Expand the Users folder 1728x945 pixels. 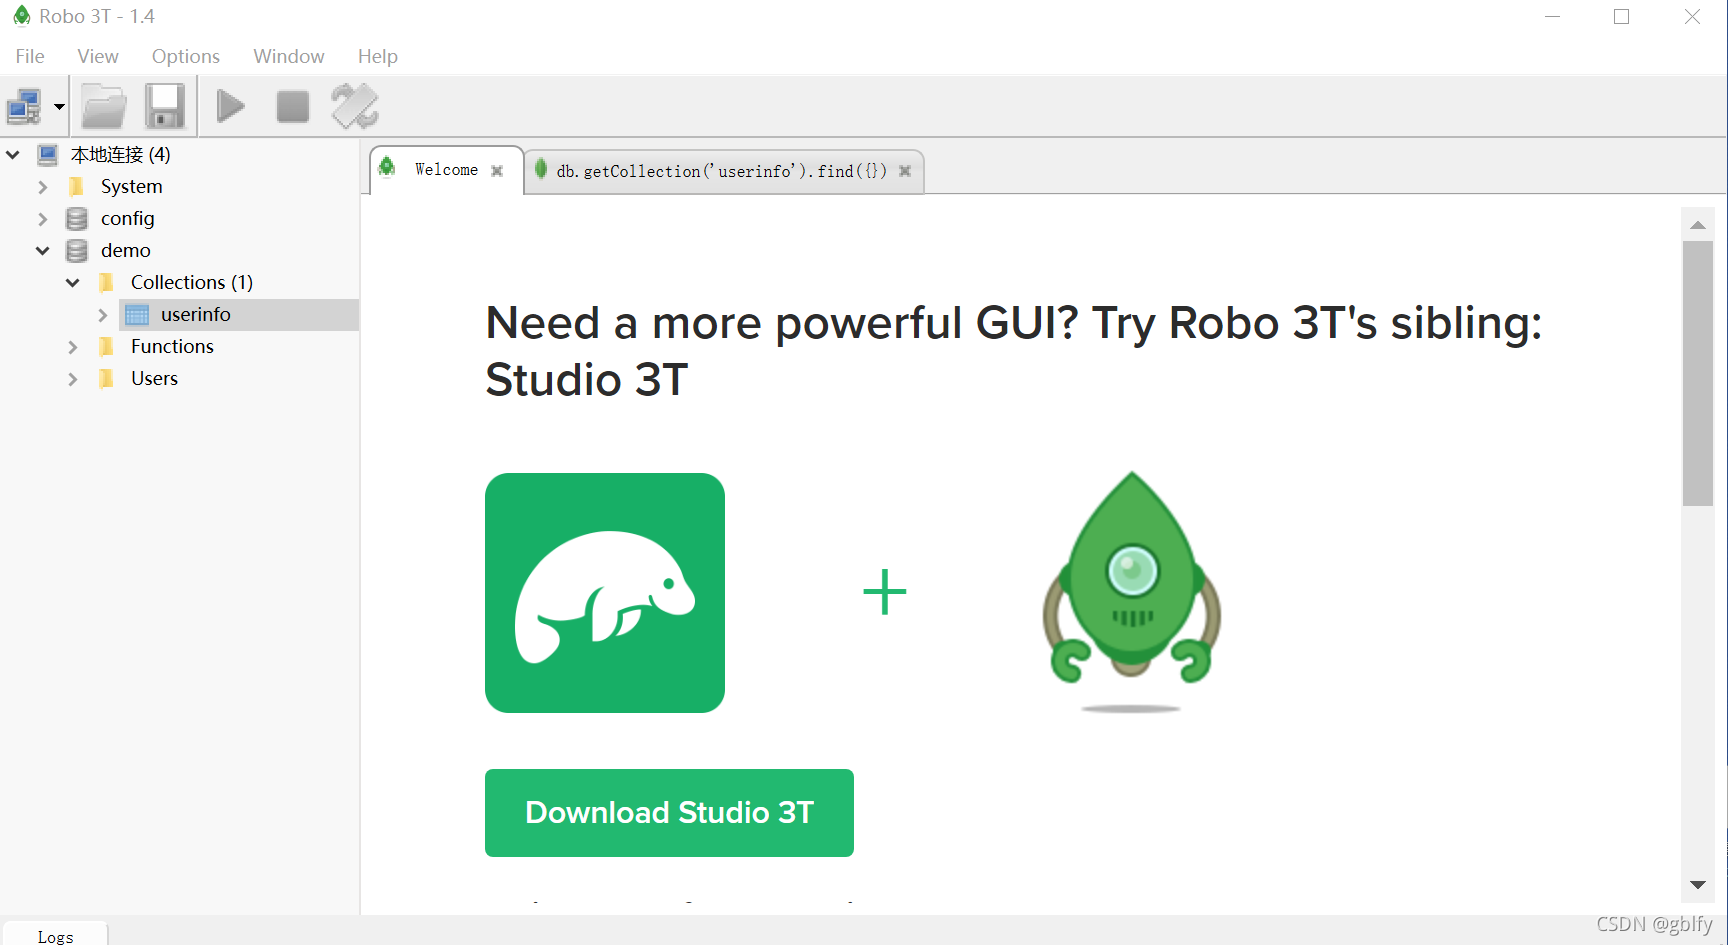pyautogui.click(x=73, y=379)
